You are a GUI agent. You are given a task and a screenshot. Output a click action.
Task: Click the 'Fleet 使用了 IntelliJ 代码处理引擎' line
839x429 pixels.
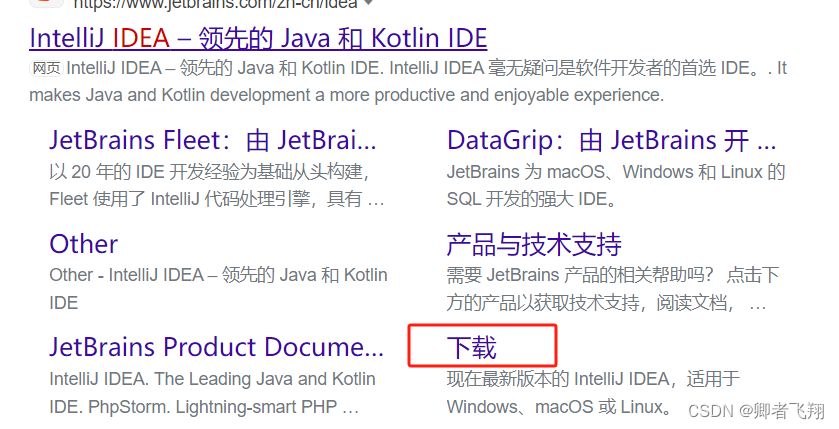coord(217,199)
